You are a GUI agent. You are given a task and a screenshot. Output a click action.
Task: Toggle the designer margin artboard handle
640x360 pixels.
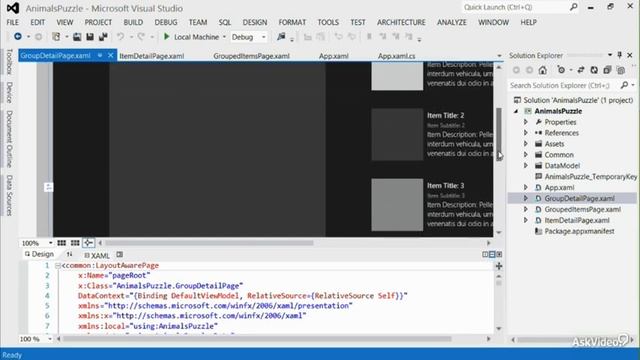click(48, 187)
